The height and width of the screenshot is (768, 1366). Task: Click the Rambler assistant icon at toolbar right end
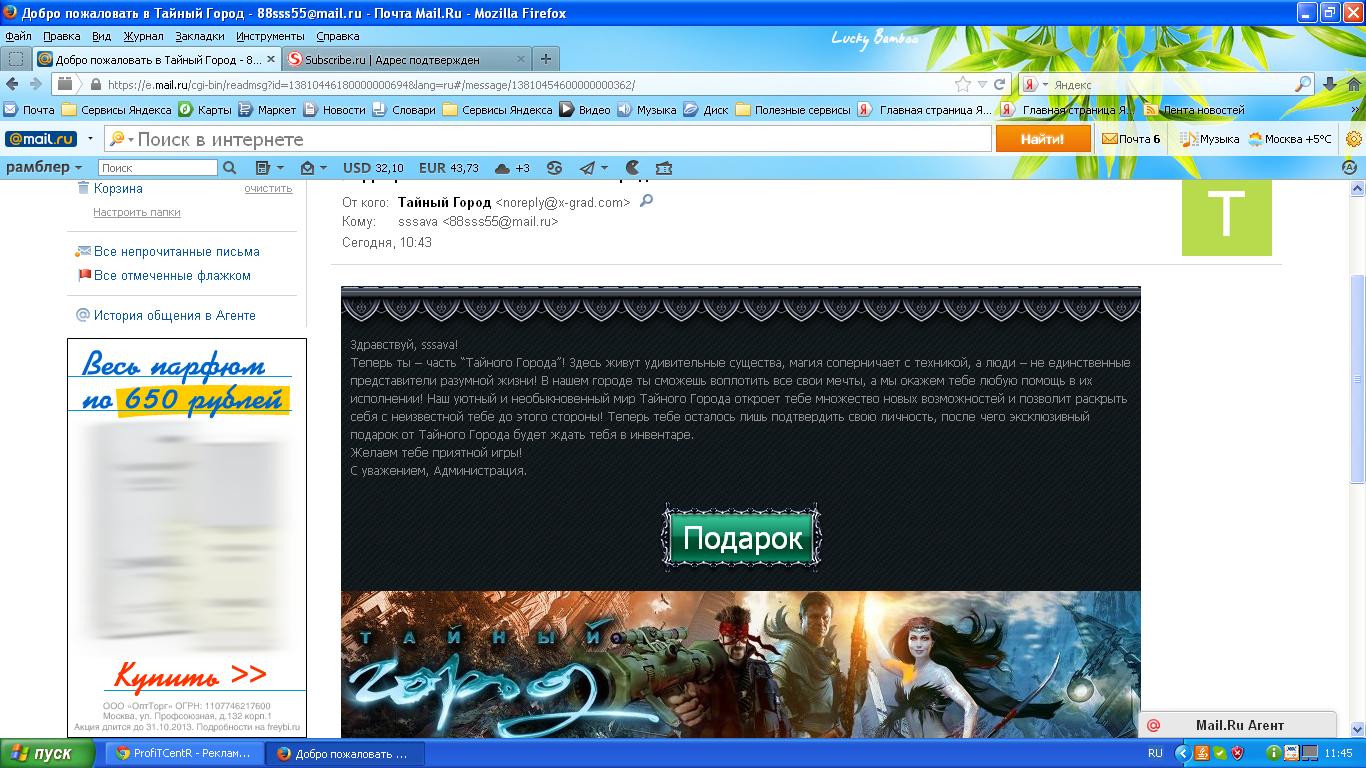tap(1349, 168)
